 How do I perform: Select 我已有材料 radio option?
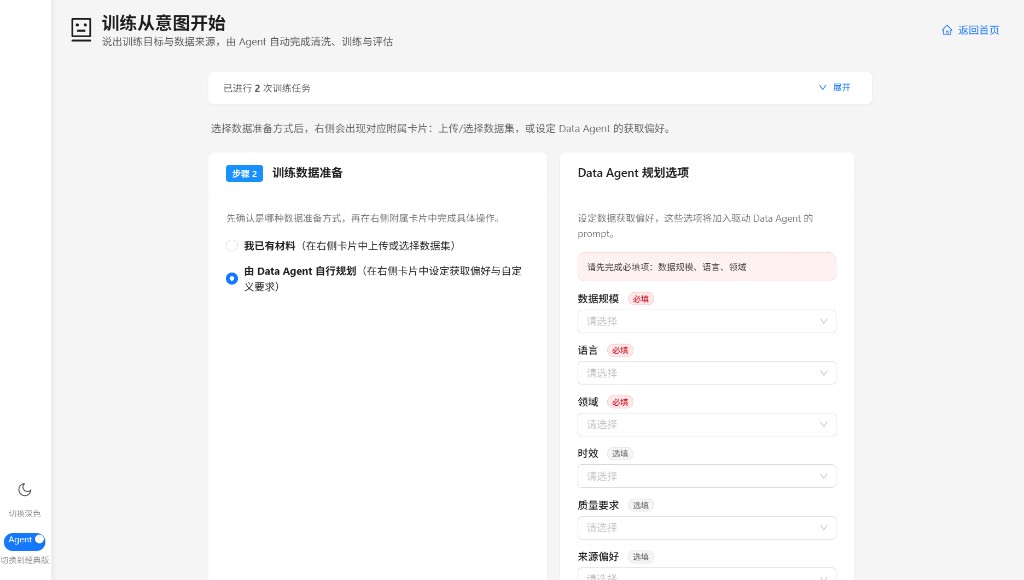click(x=232, y=246)
